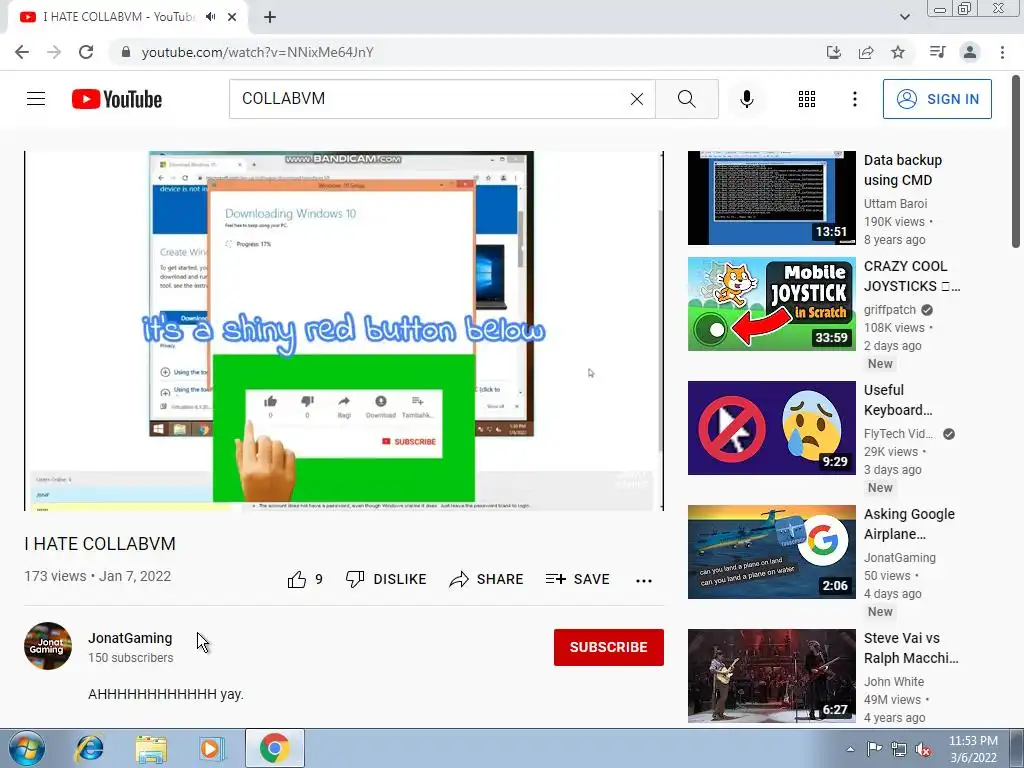Click John White channel name
1024x768 pixels.
893,682
